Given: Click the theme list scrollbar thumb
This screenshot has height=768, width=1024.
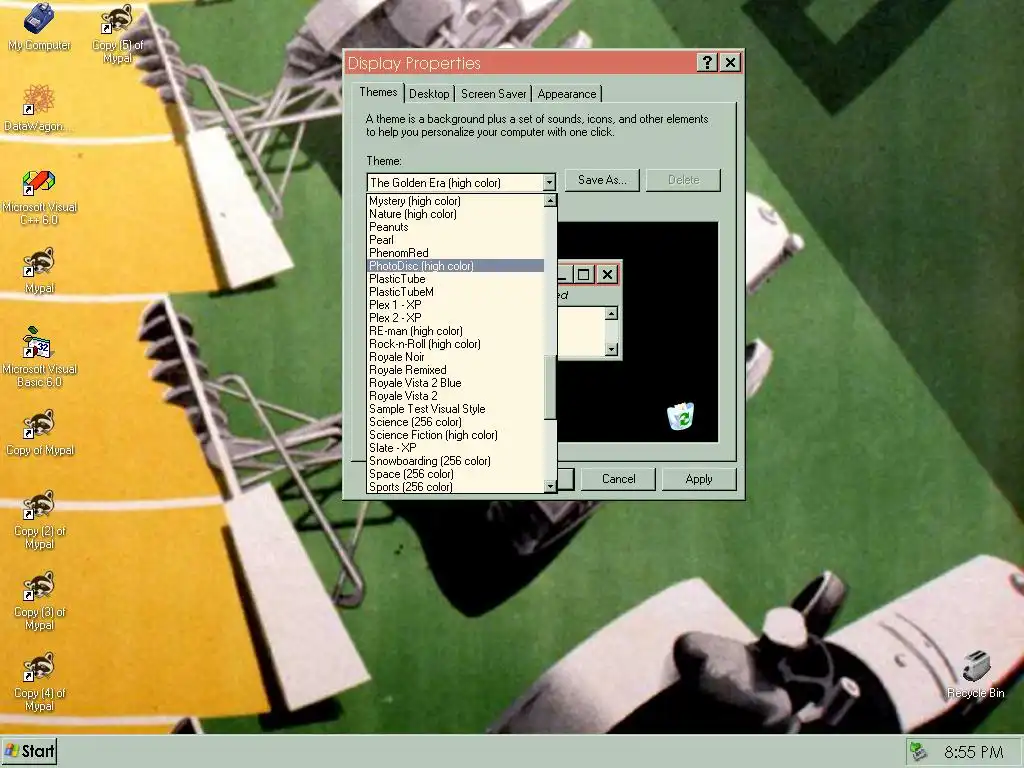Looking at the screenshot, I should pos(550,387).
